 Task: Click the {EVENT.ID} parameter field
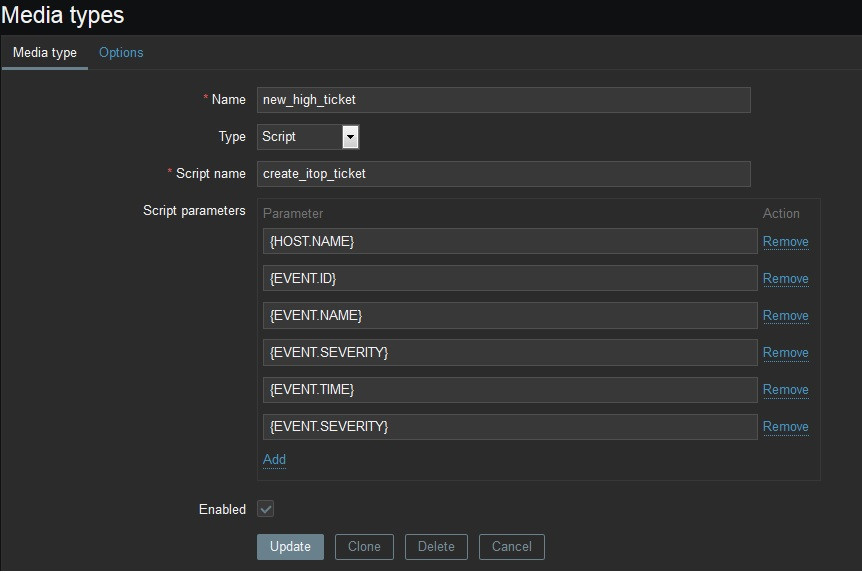pyautogui.click(x=510, y=278)
